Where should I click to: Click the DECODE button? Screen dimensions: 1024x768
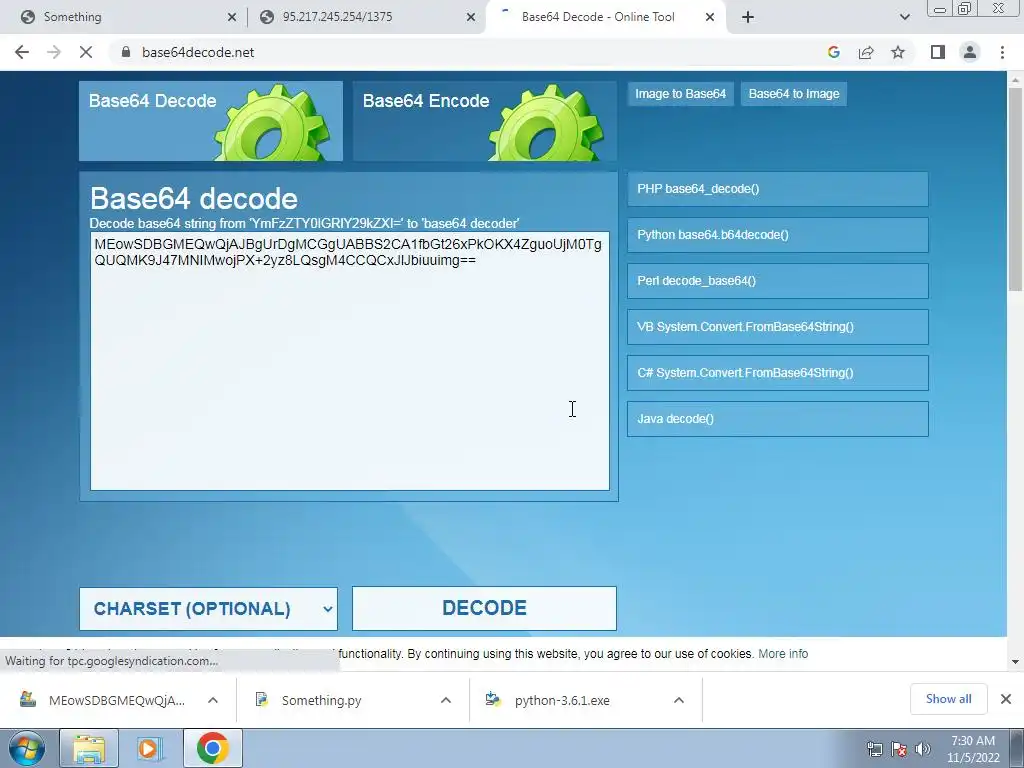pos(484,609)
